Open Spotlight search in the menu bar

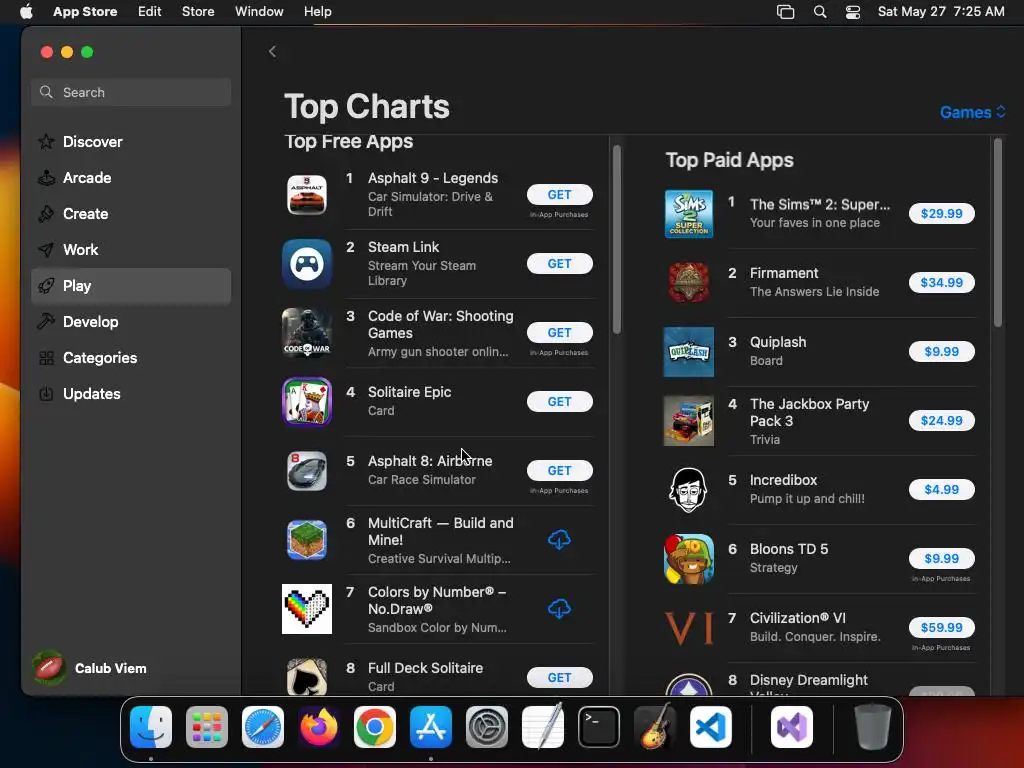pyautogui.click(x=820, y=12)
